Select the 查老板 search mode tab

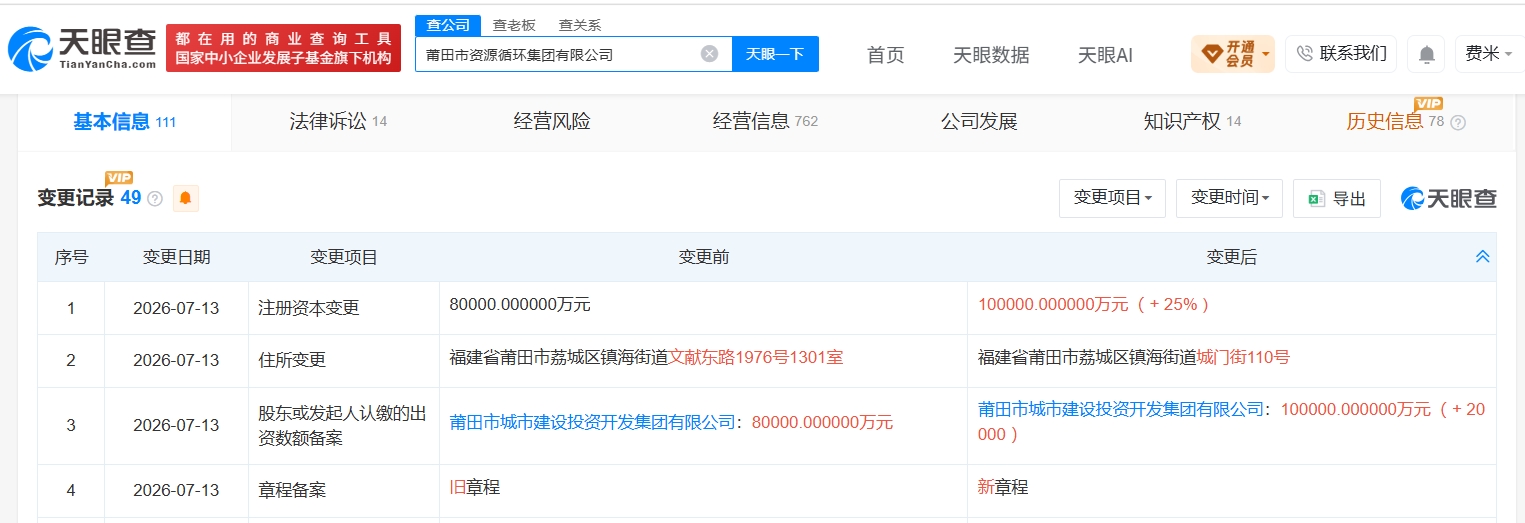click(x=513, y=26)
